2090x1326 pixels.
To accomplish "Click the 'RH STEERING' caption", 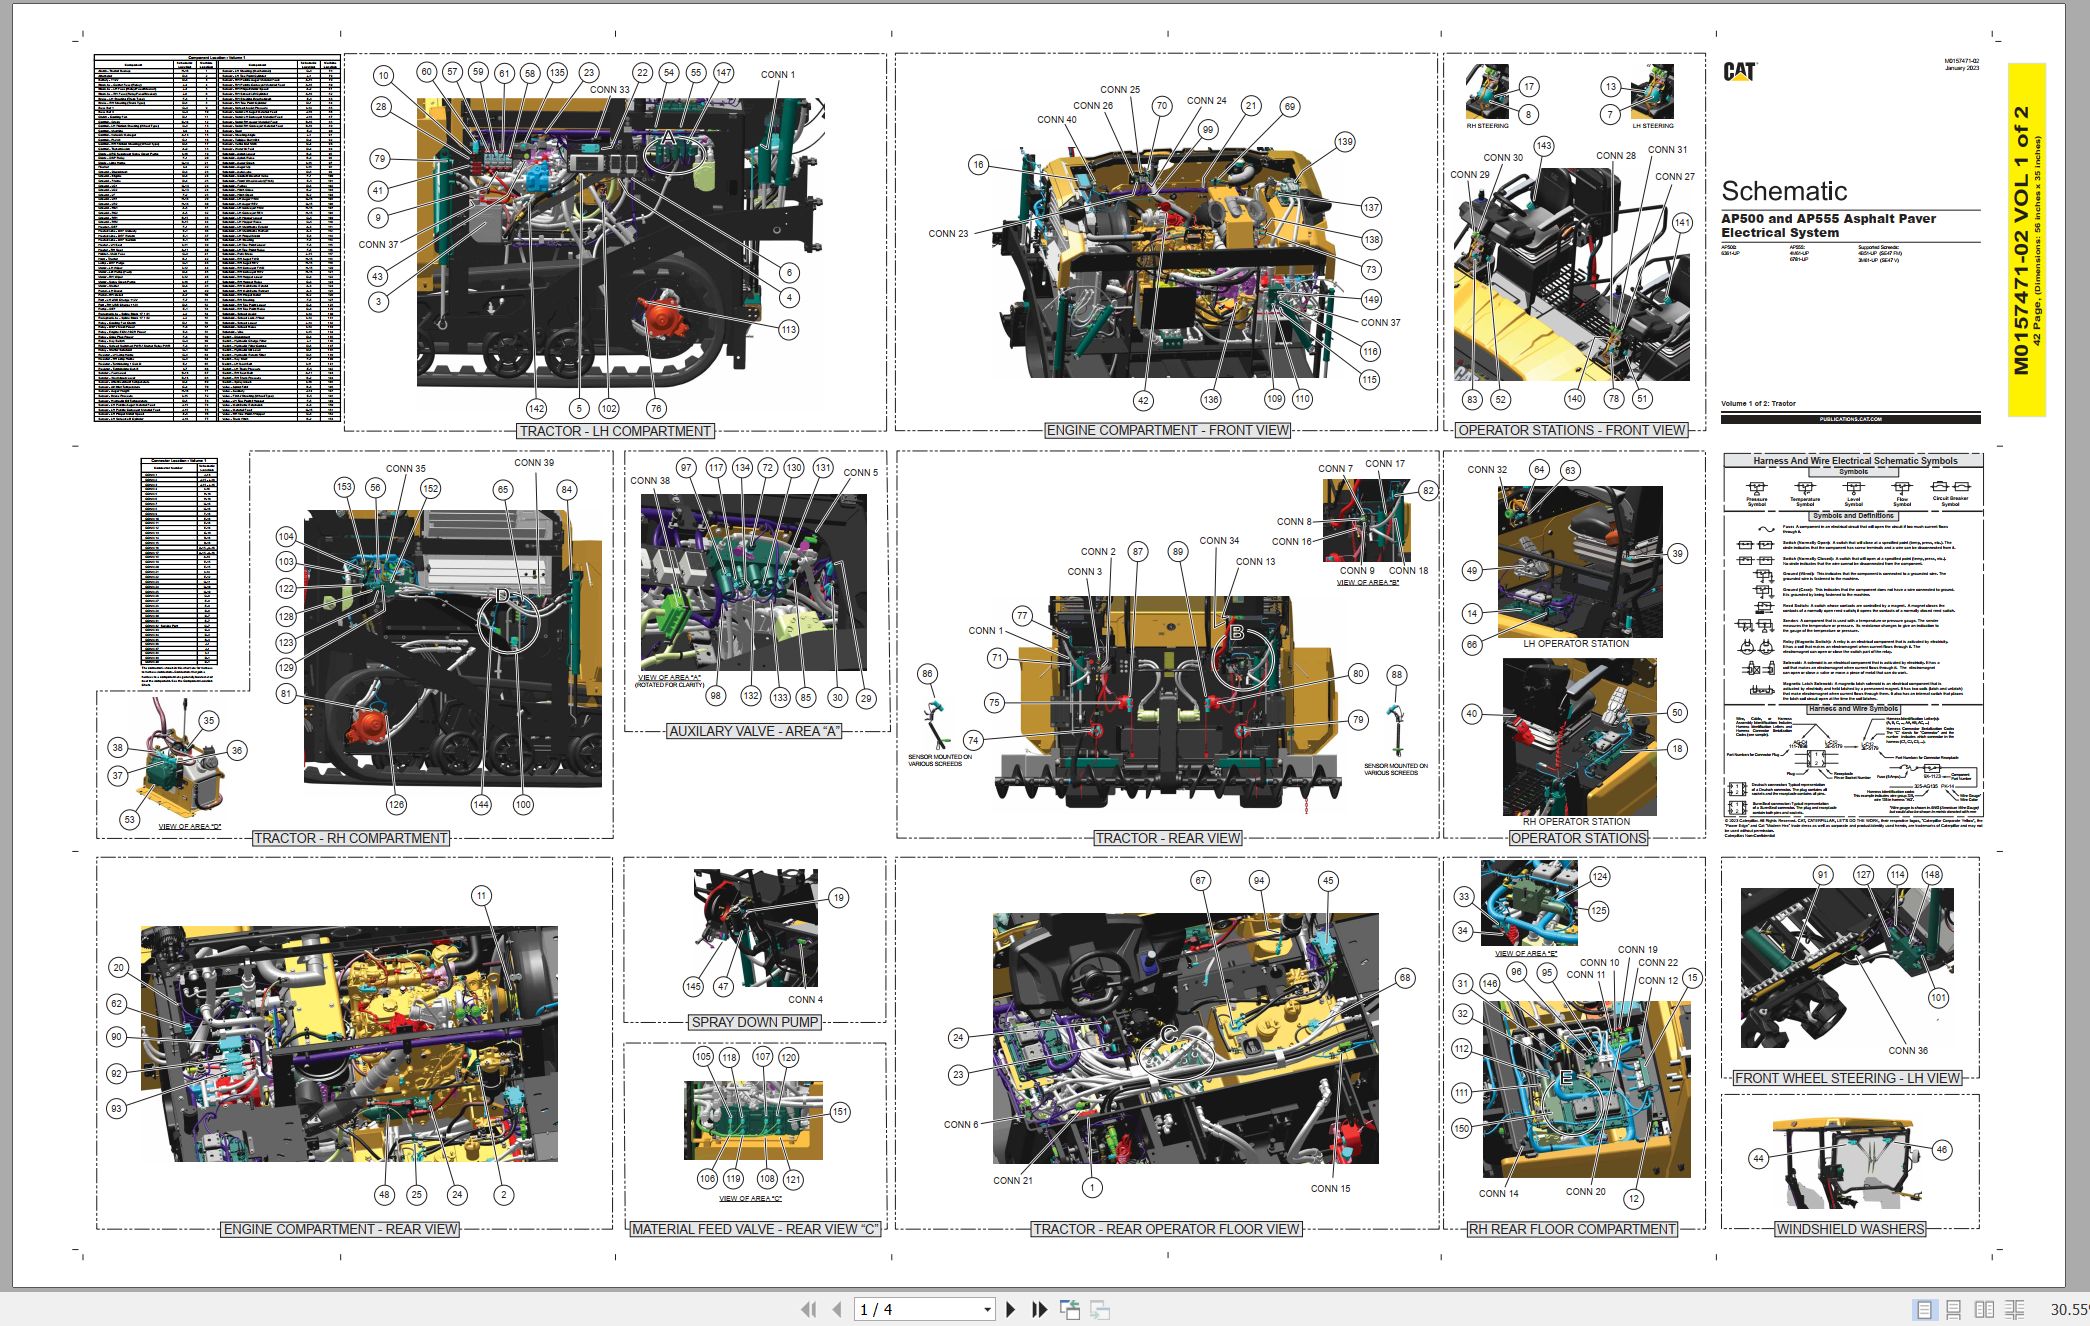I will coord(1487,126).
